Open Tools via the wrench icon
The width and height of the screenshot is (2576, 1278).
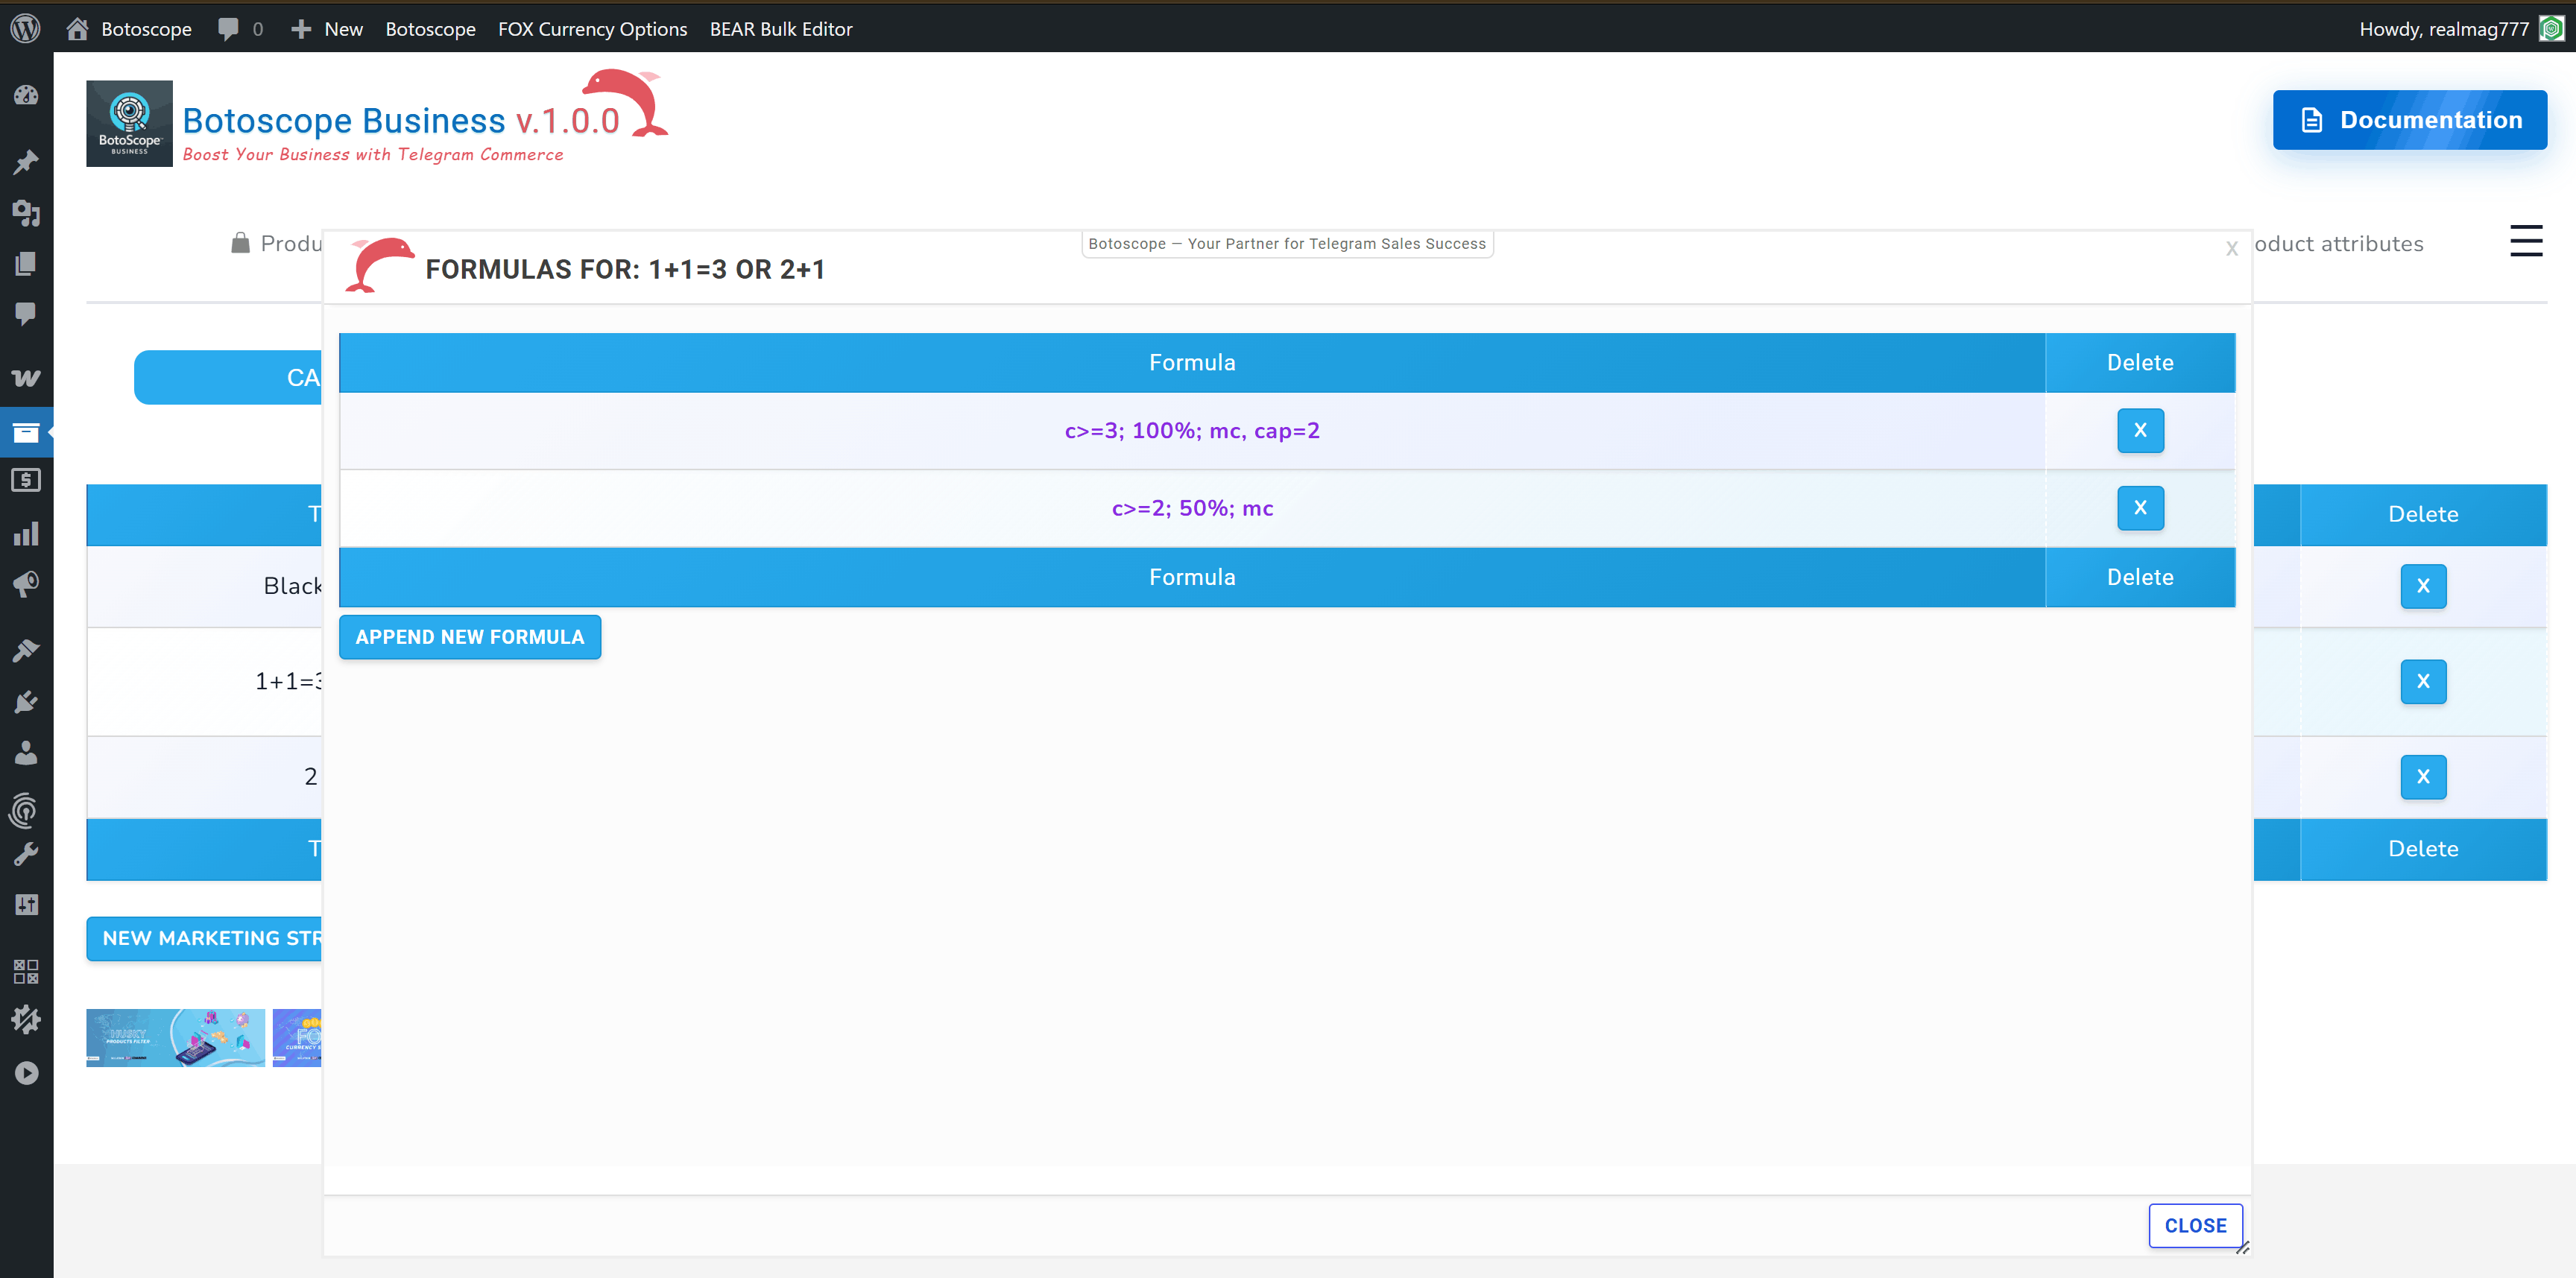pyautogui.click(x=27, y=853)
